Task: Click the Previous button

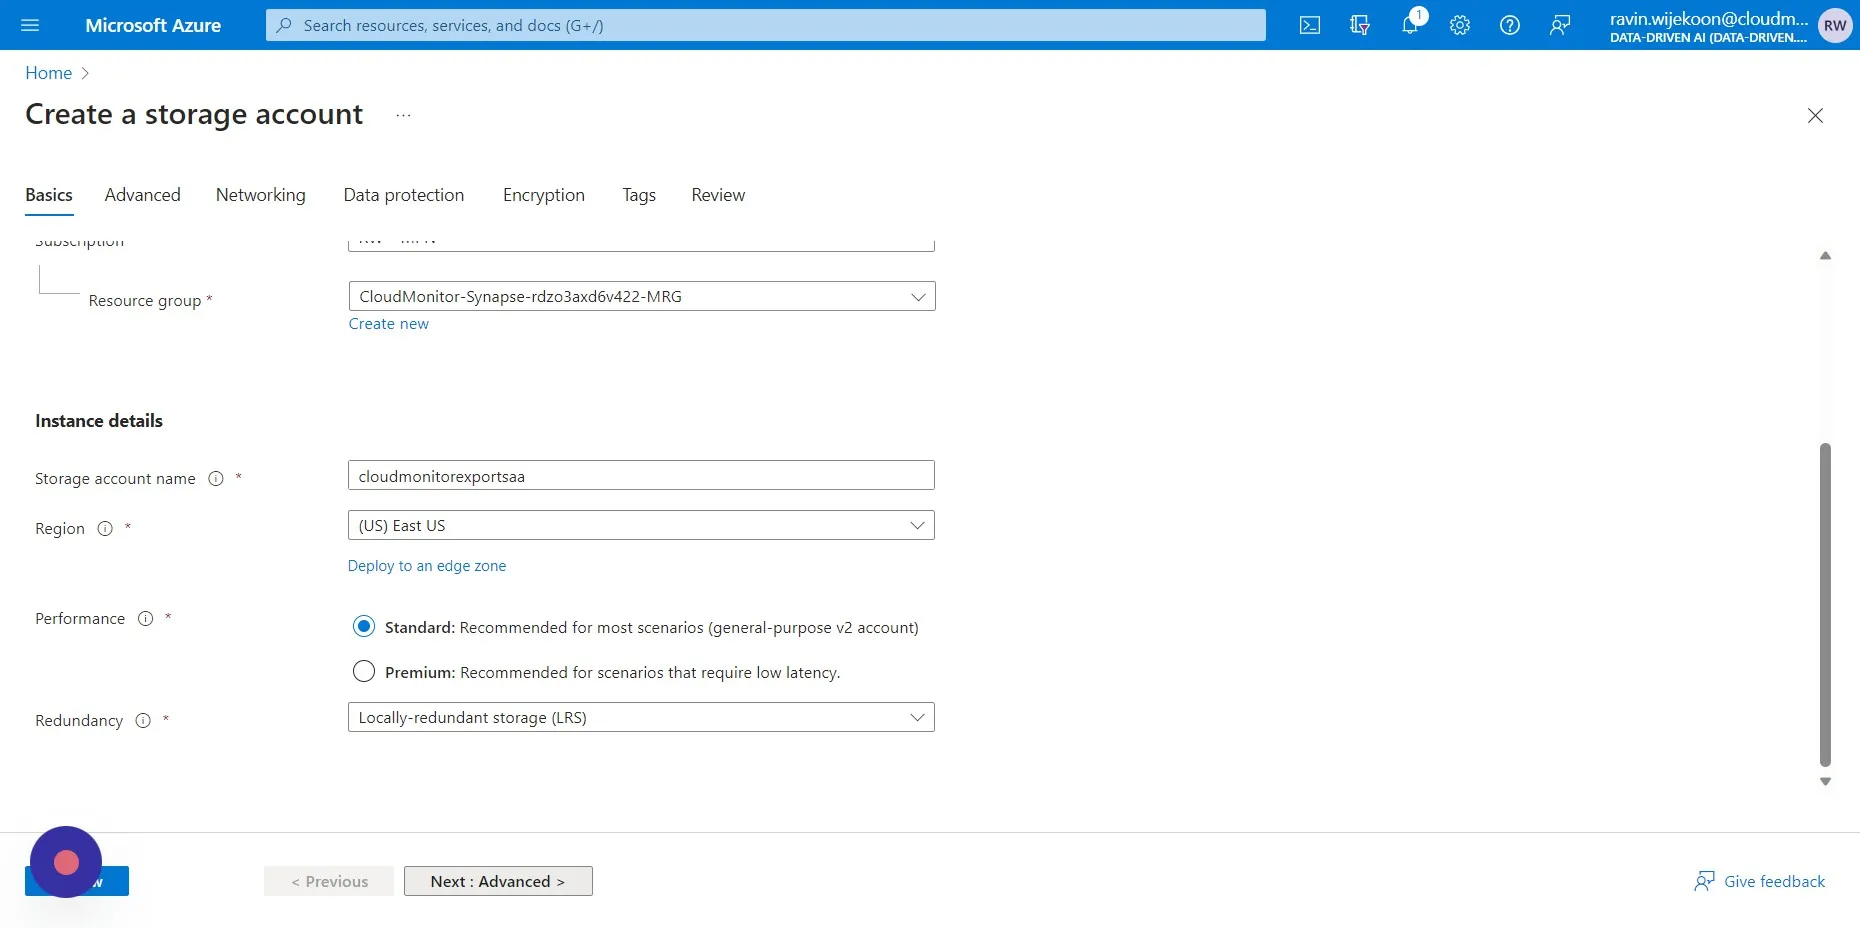Action: pyautogui.click(x=329, y=881)
